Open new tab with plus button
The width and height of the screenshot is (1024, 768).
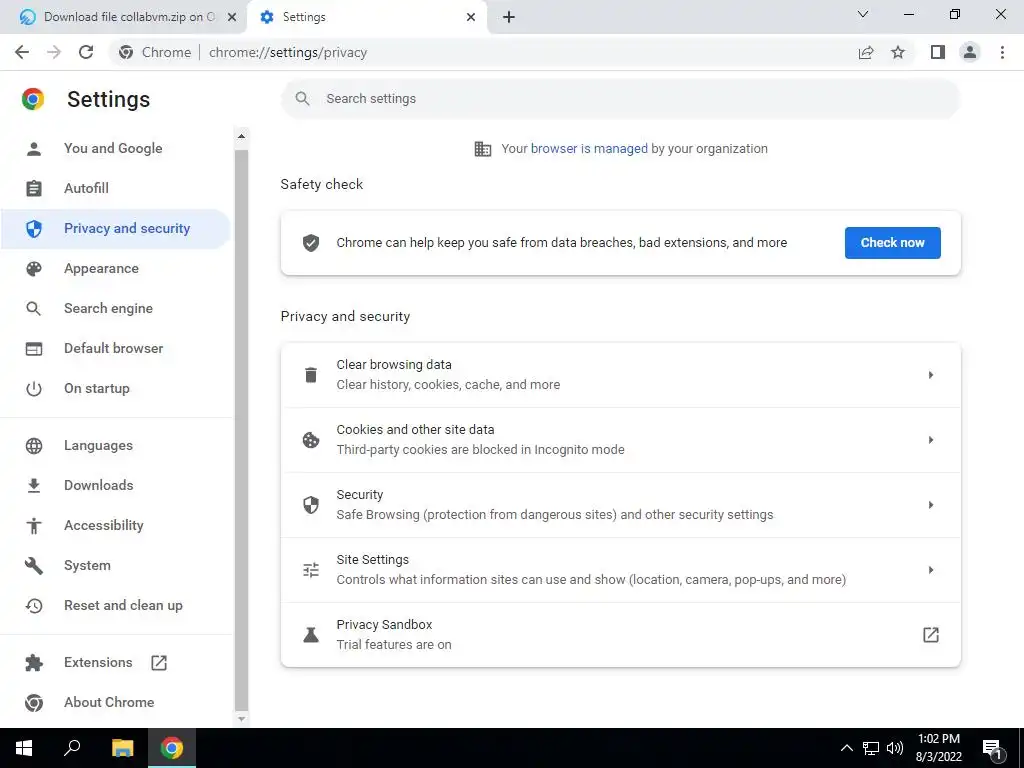click(x=509, y=17)
